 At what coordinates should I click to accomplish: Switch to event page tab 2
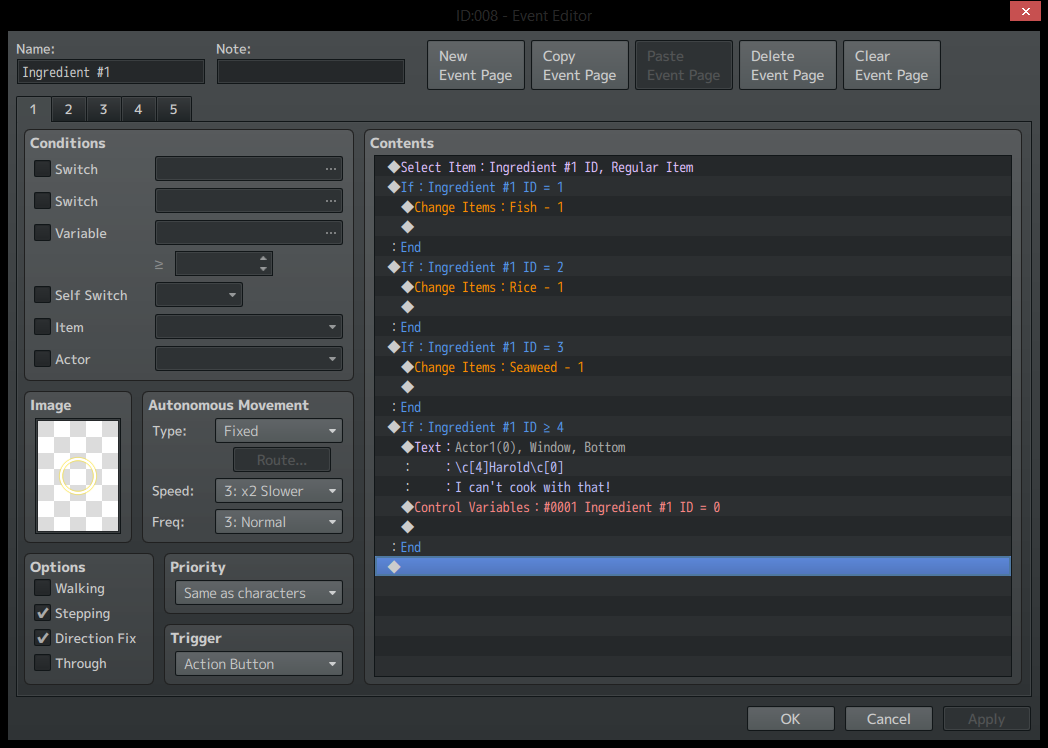pos(68,109)
